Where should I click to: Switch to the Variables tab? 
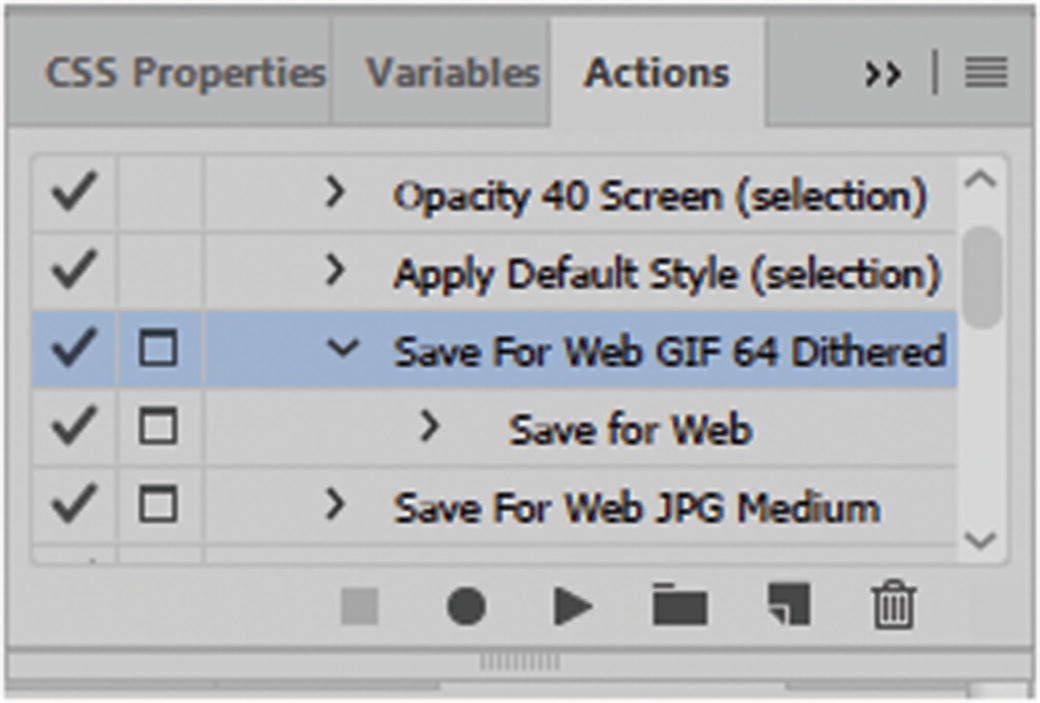(452, 74)
